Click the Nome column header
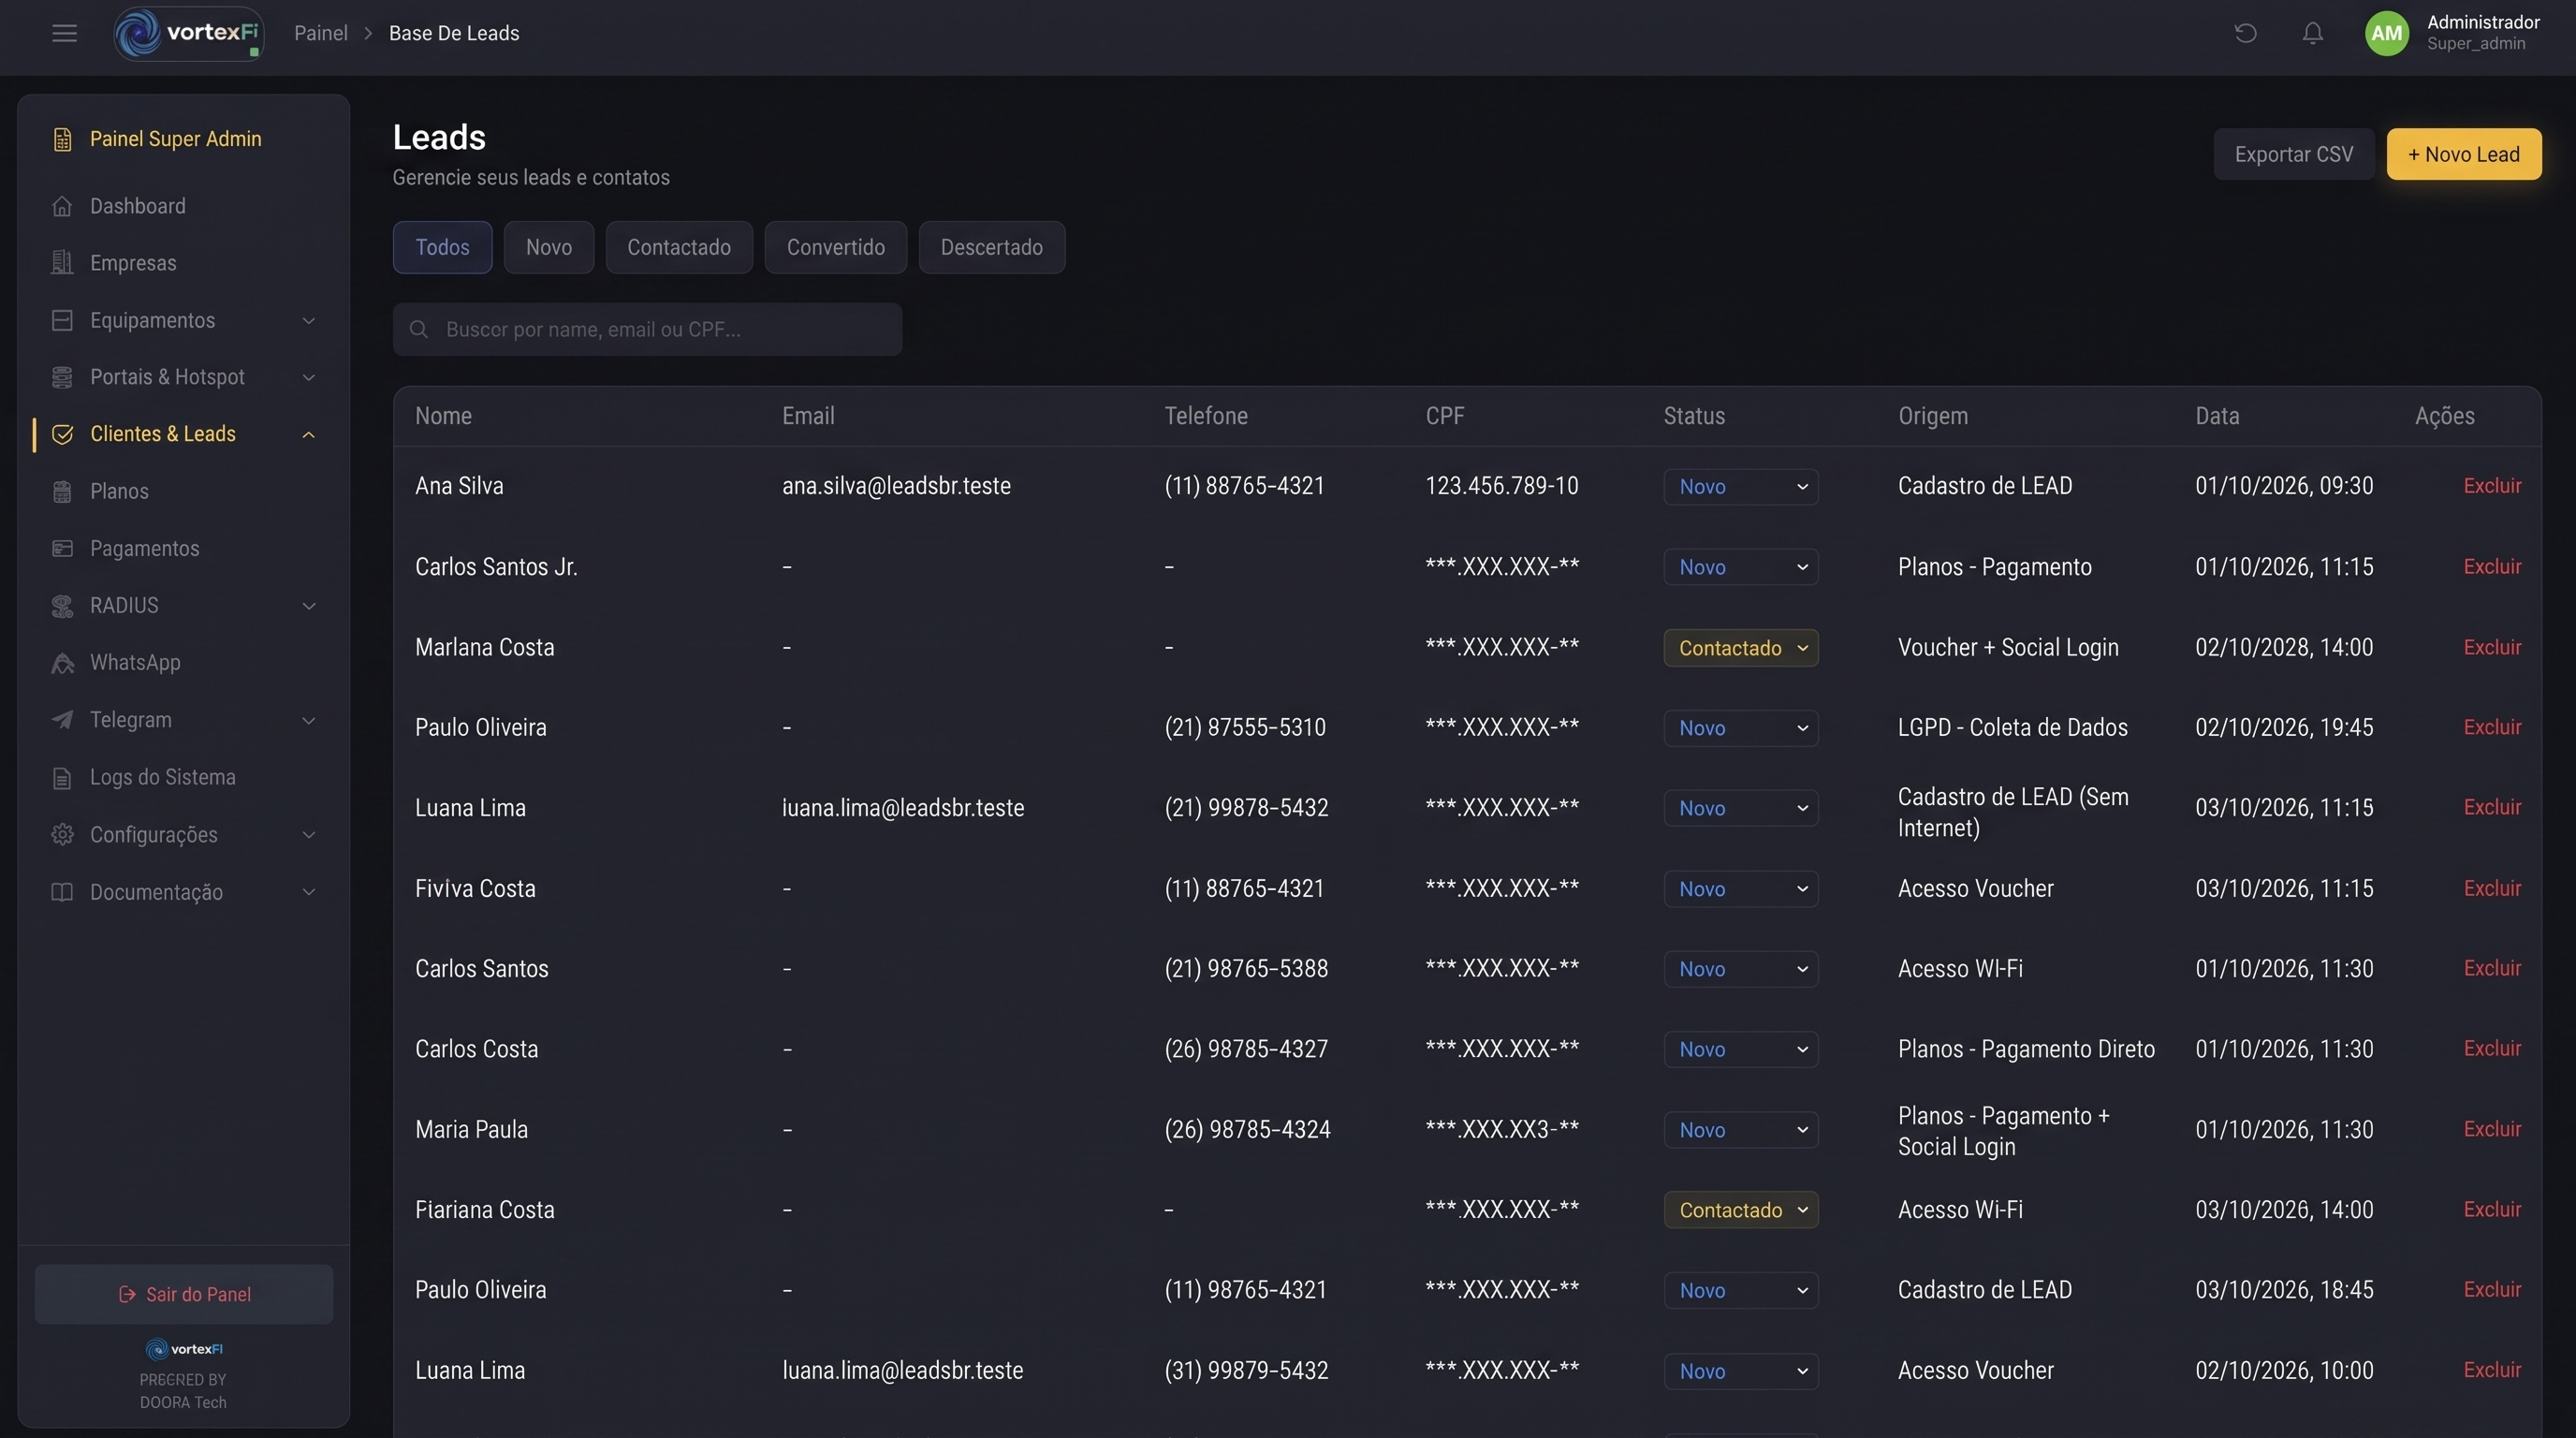2576x1438 pixels. (443, 416)
